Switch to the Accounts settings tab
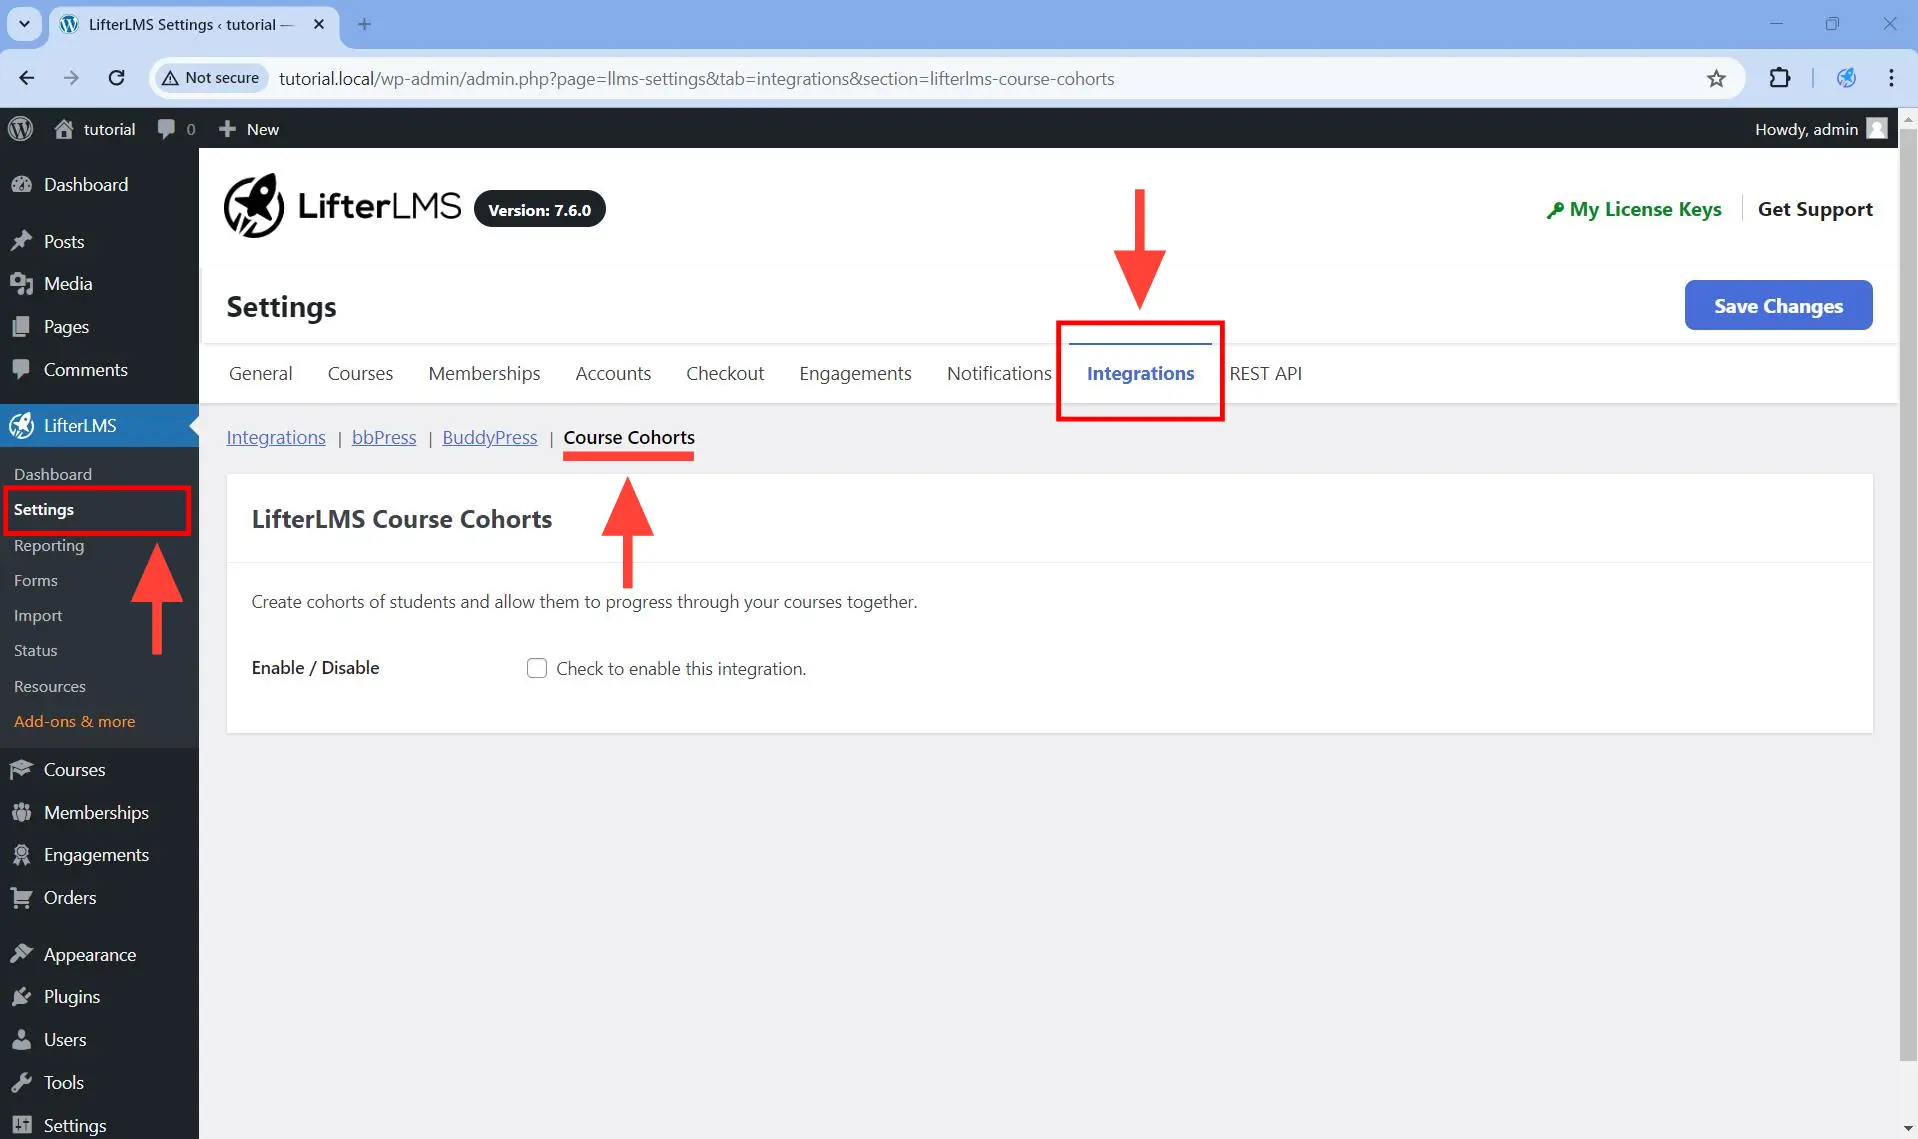This screenshot has width=1918, height=1139. [613, 373]
